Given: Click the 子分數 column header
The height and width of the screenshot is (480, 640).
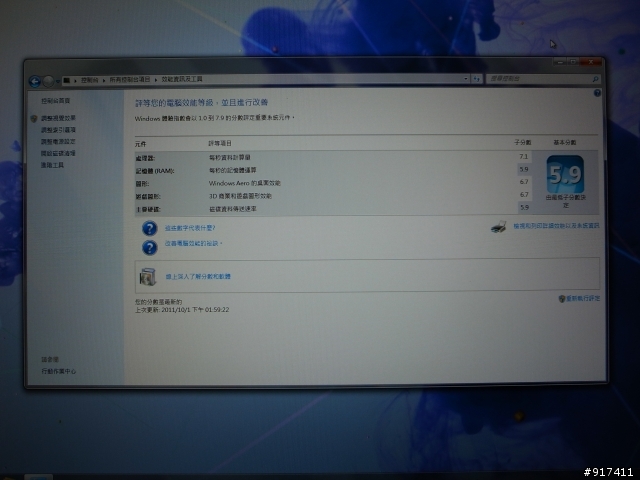Looking at the screenshot, I should coord(522,142).
